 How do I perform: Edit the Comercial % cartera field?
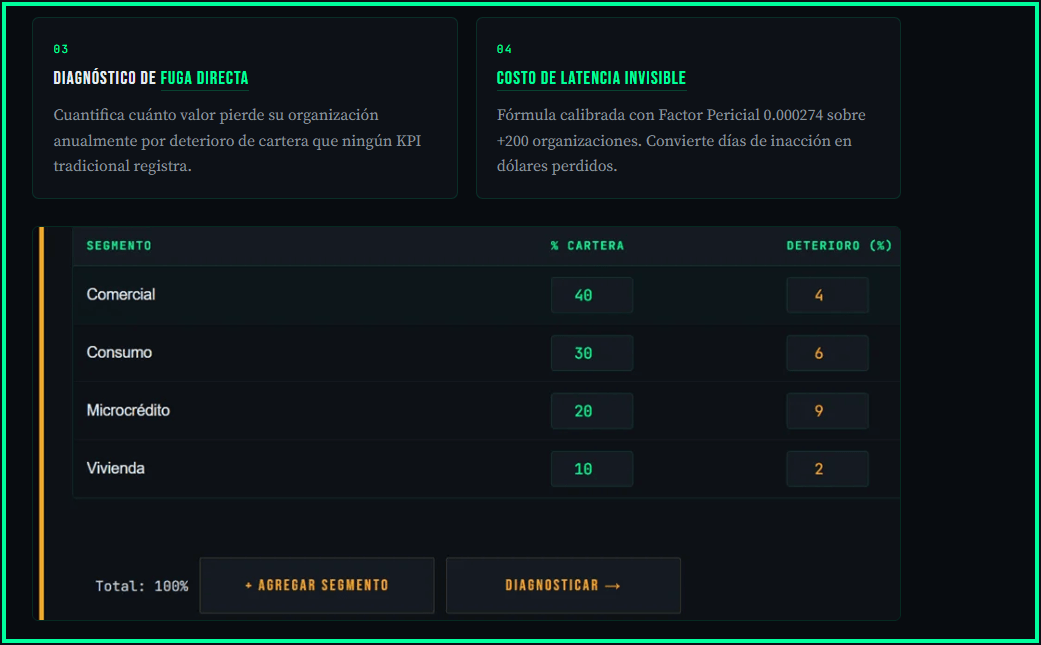pos(592,295)
